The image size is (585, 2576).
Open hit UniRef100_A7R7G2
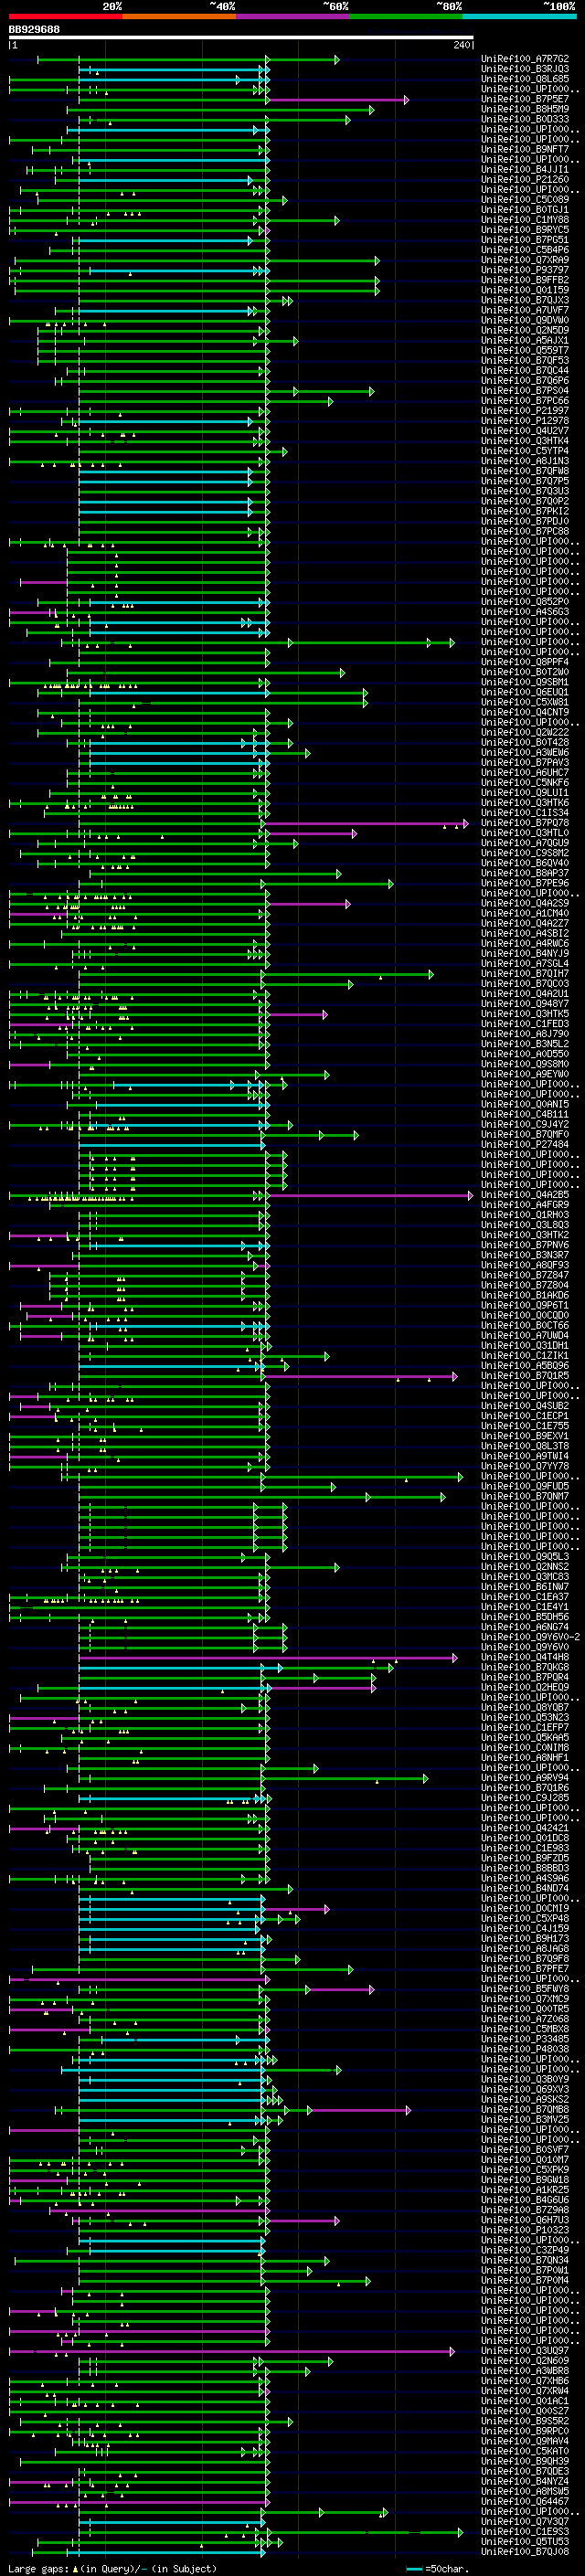click(x=525, y=59)
